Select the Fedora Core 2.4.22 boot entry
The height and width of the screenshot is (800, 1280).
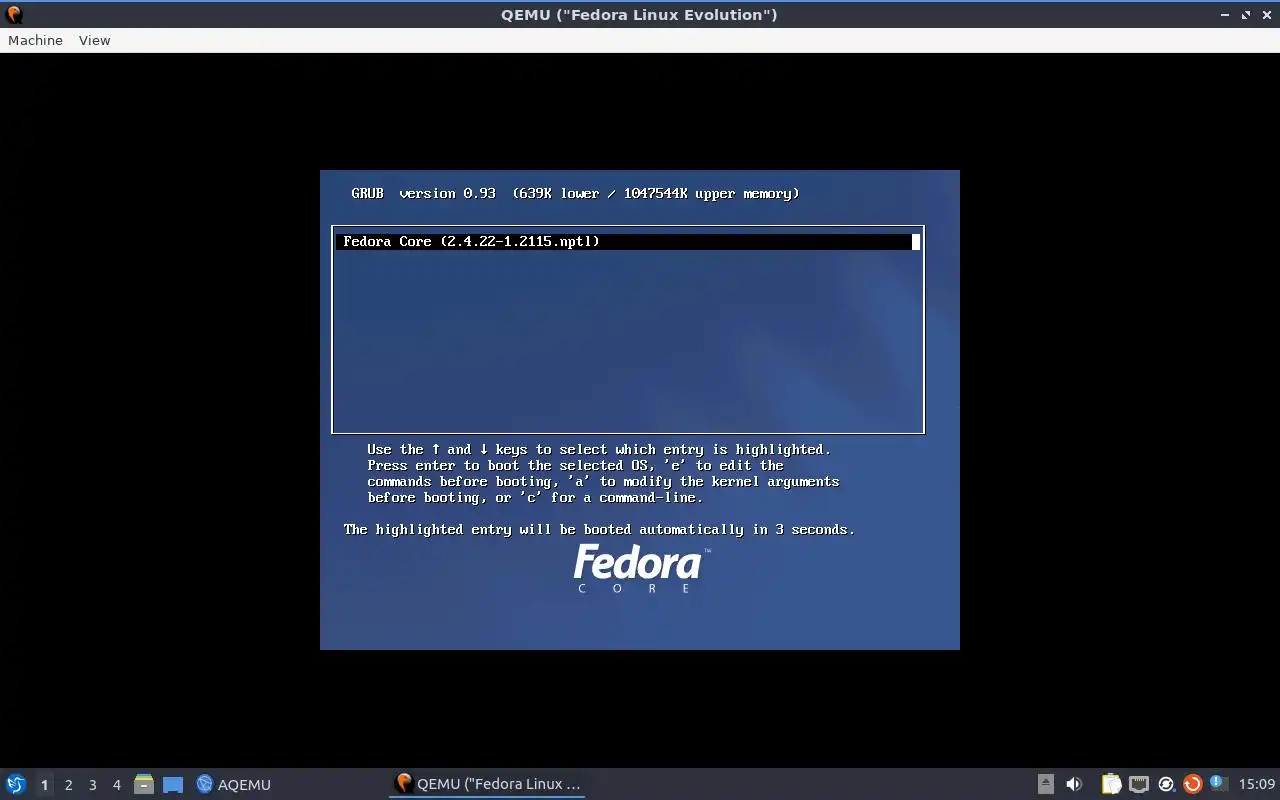[627, 241]
